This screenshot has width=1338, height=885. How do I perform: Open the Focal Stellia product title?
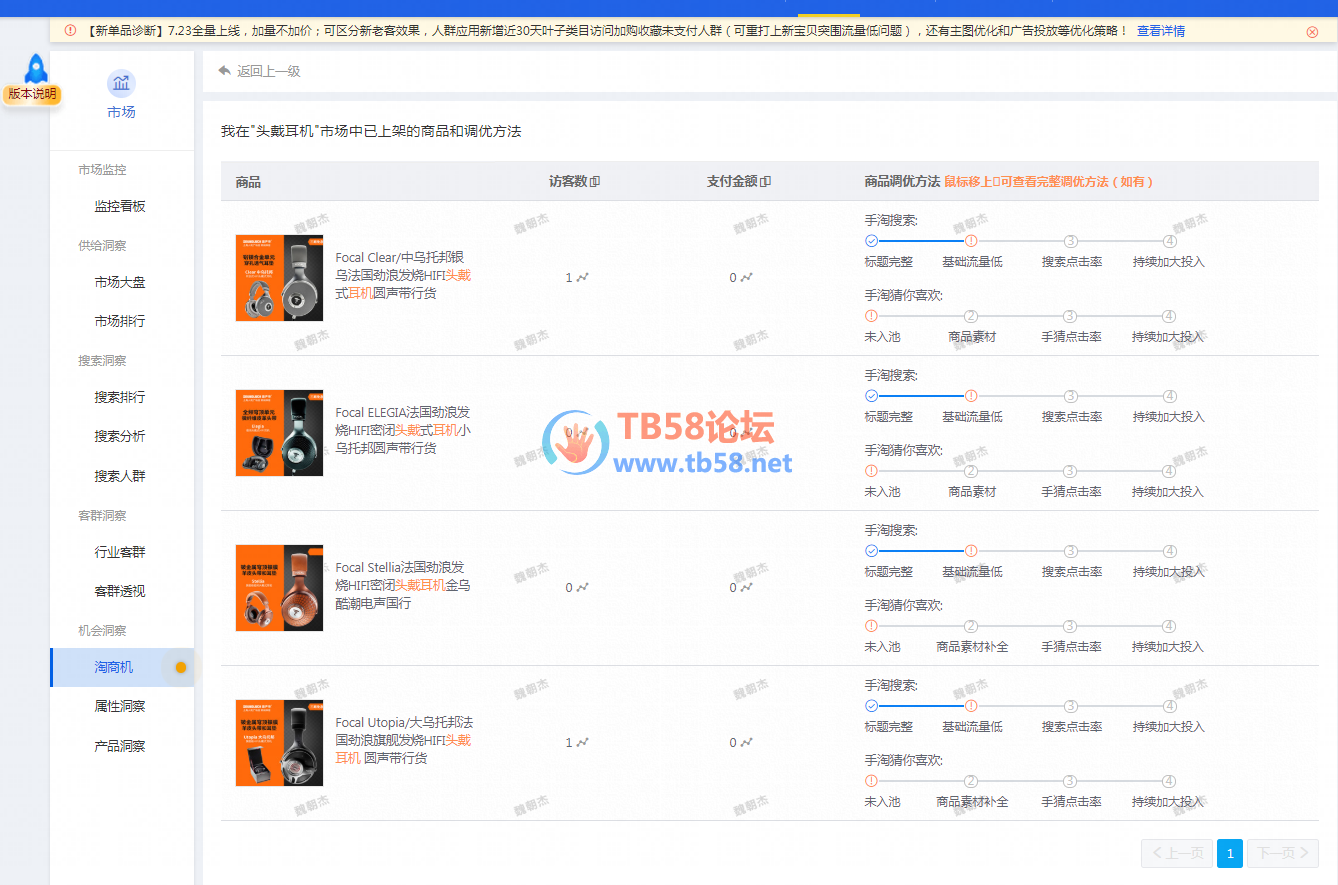pyautogui.click(x=403, y=585)
